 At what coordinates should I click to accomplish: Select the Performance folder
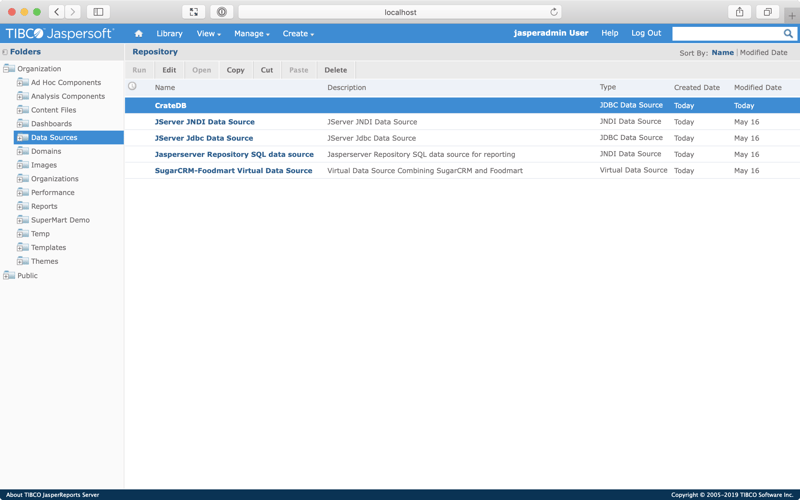click(53, 192)
